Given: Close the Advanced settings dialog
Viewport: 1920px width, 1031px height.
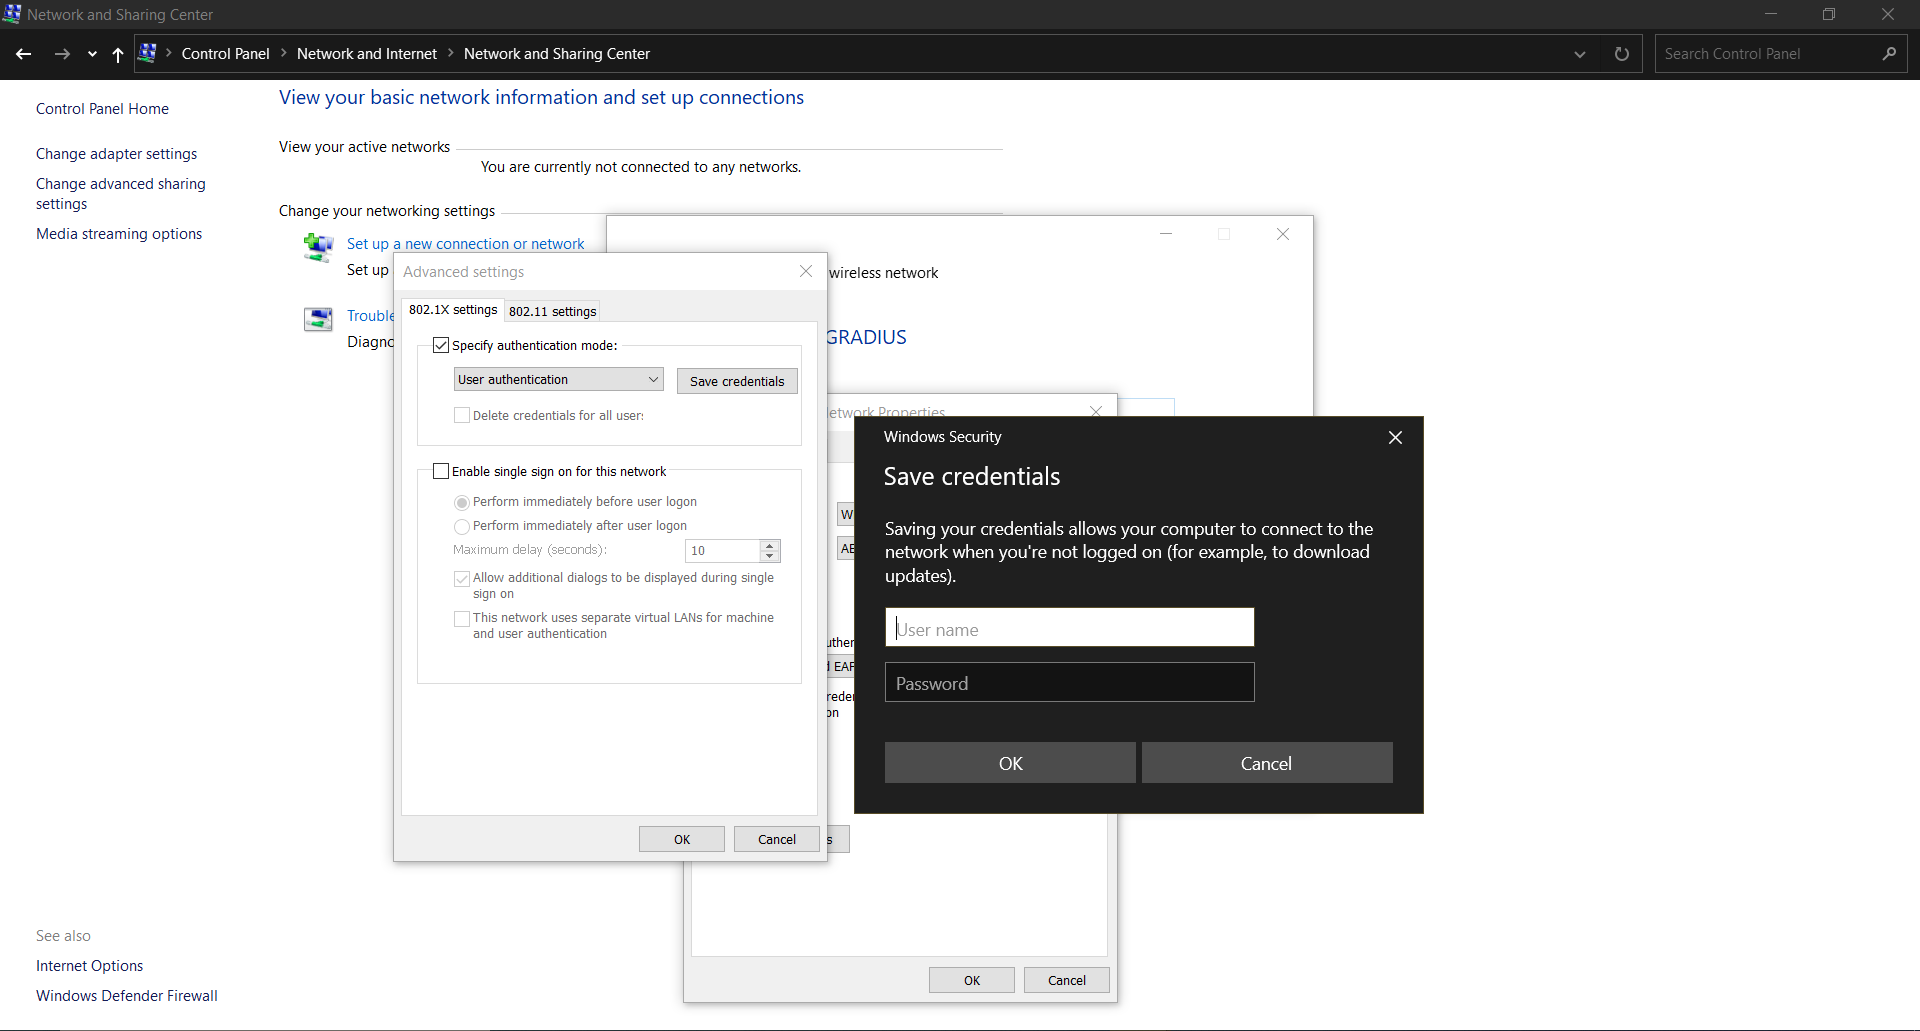Looking at the screenshot, I should 806,271.
